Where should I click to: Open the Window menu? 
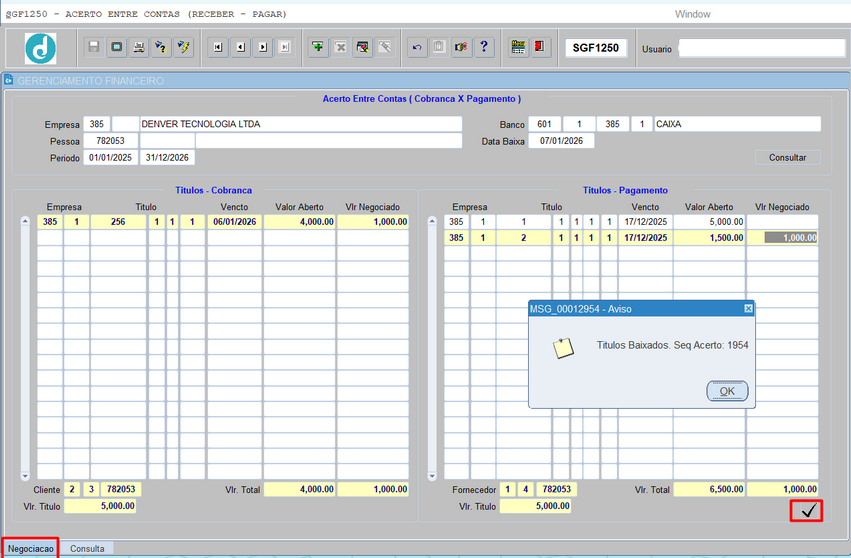(x=692, y=14)
